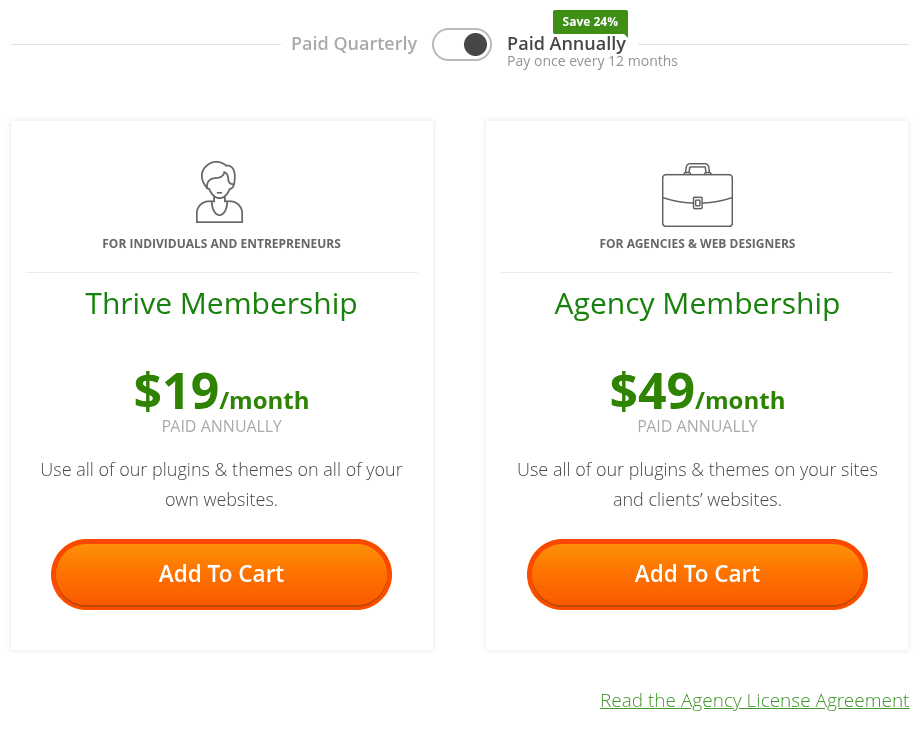Select the Paid Annually billing option
This screenshot has width=920, height=730.
pyautogui.click(x=566, y=44)
